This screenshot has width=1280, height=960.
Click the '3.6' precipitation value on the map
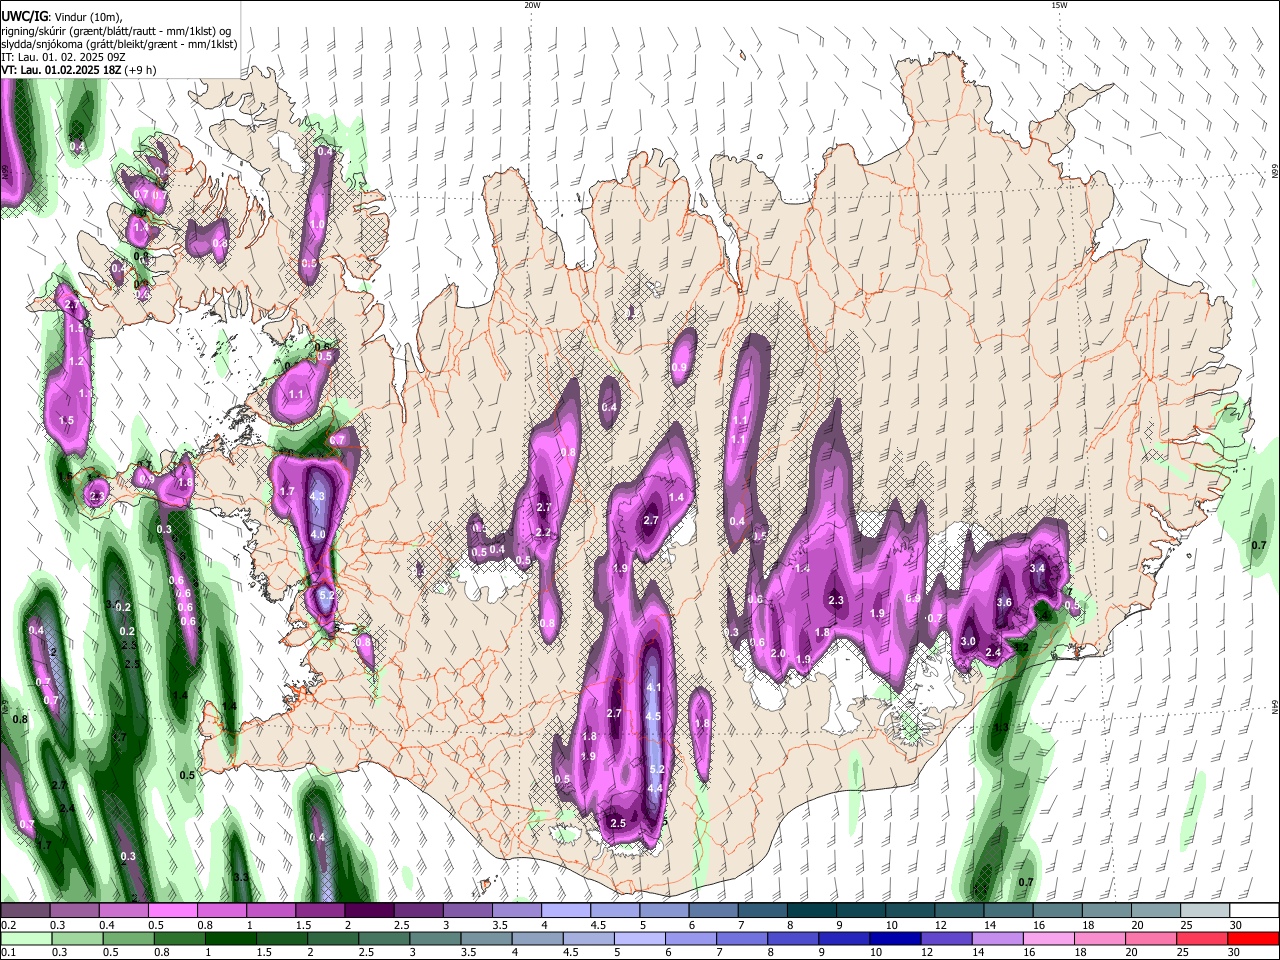[1005, 603]
